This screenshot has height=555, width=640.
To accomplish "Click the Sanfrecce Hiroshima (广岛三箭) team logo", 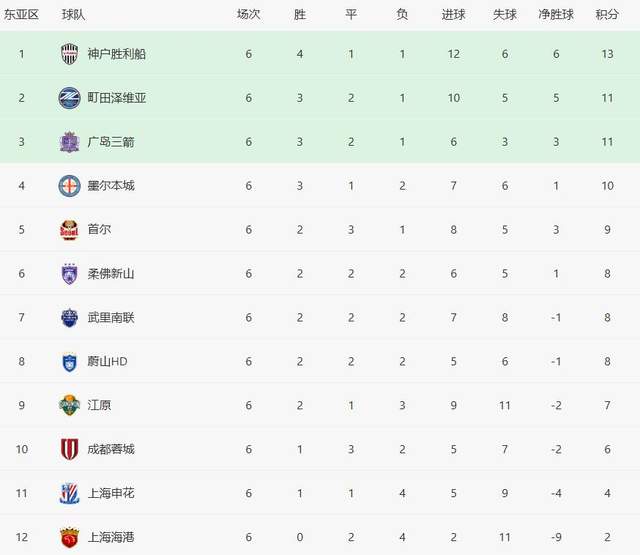I will pos(69,142).
